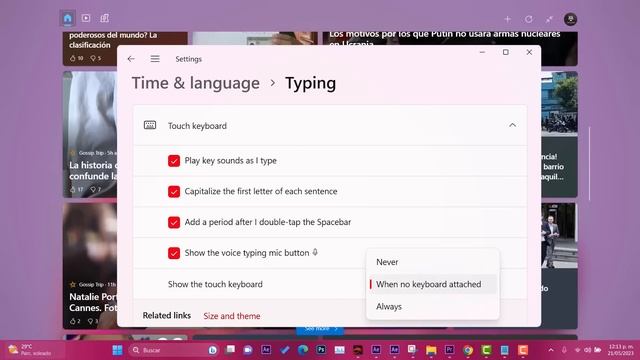Open Task View from the taskbar
Image resolution: width=640 pixels, height=360 pixels.
(x=230, y=350)
